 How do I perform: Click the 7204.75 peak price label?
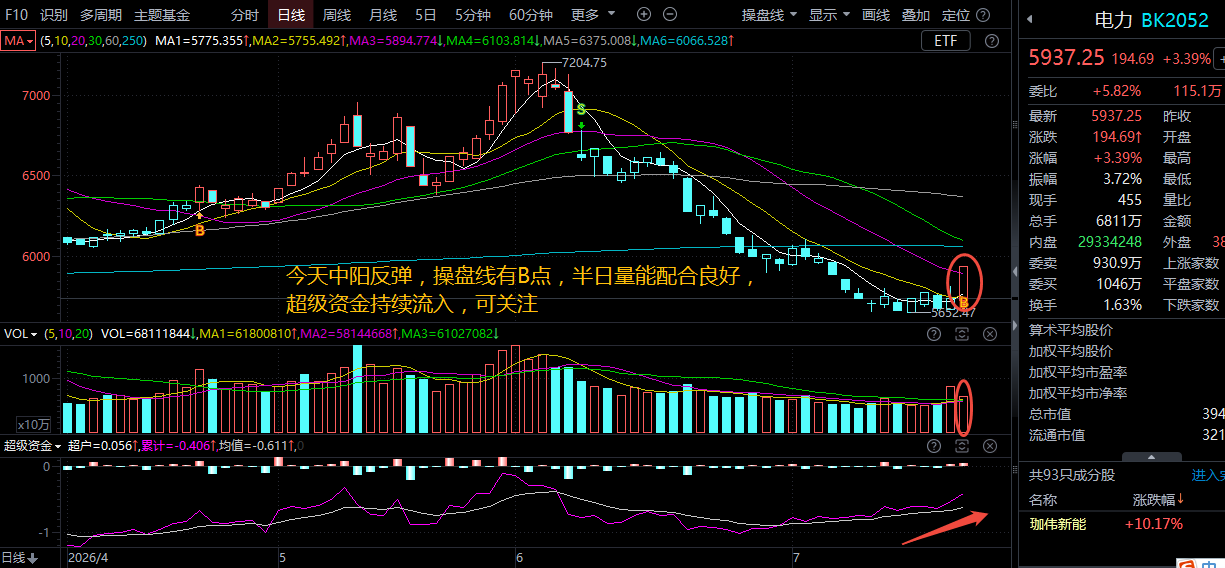[x=585, y=62]
